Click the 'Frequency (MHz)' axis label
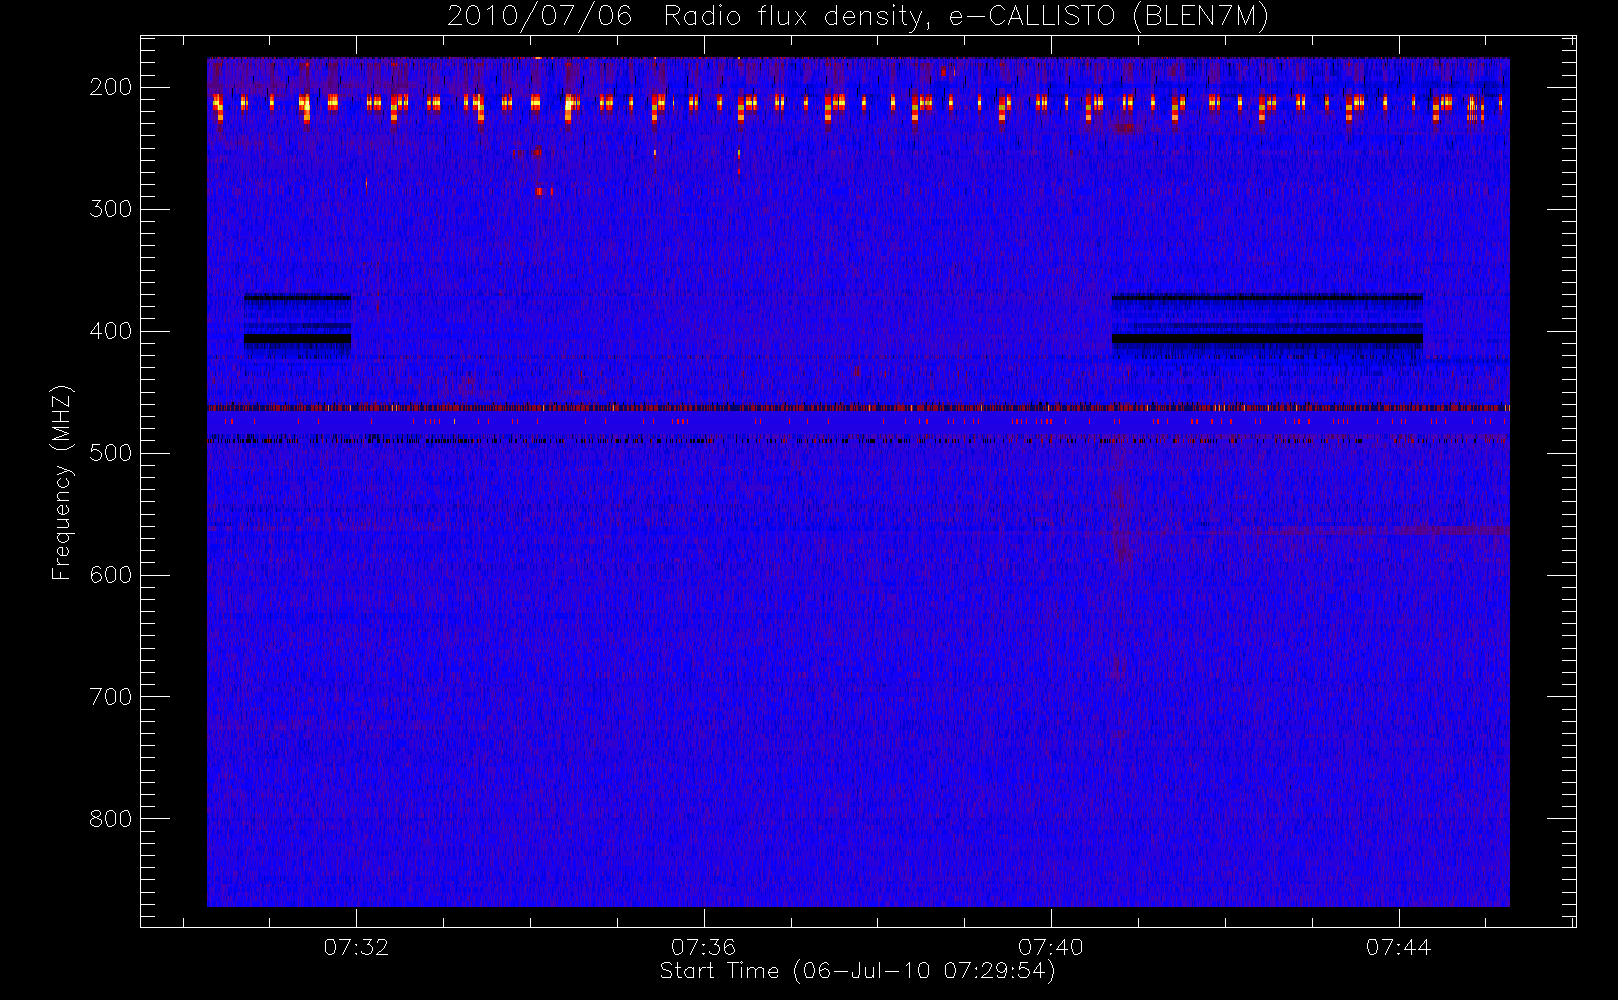1618x1000 pixels. [x=62, y=482]
